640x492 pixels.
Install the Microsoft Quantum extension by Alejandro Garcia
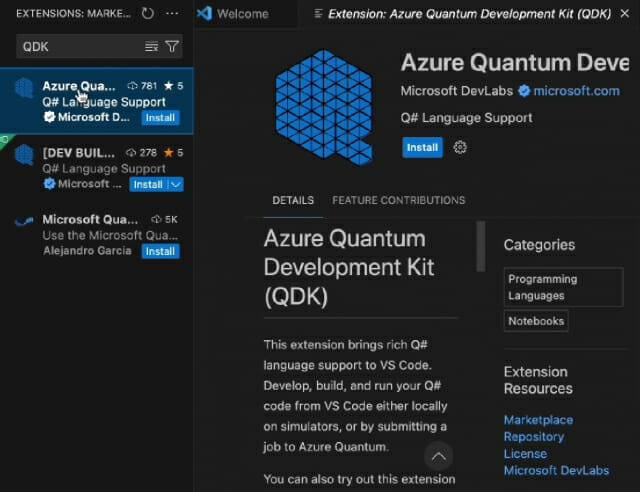click(x=160, y=251)
